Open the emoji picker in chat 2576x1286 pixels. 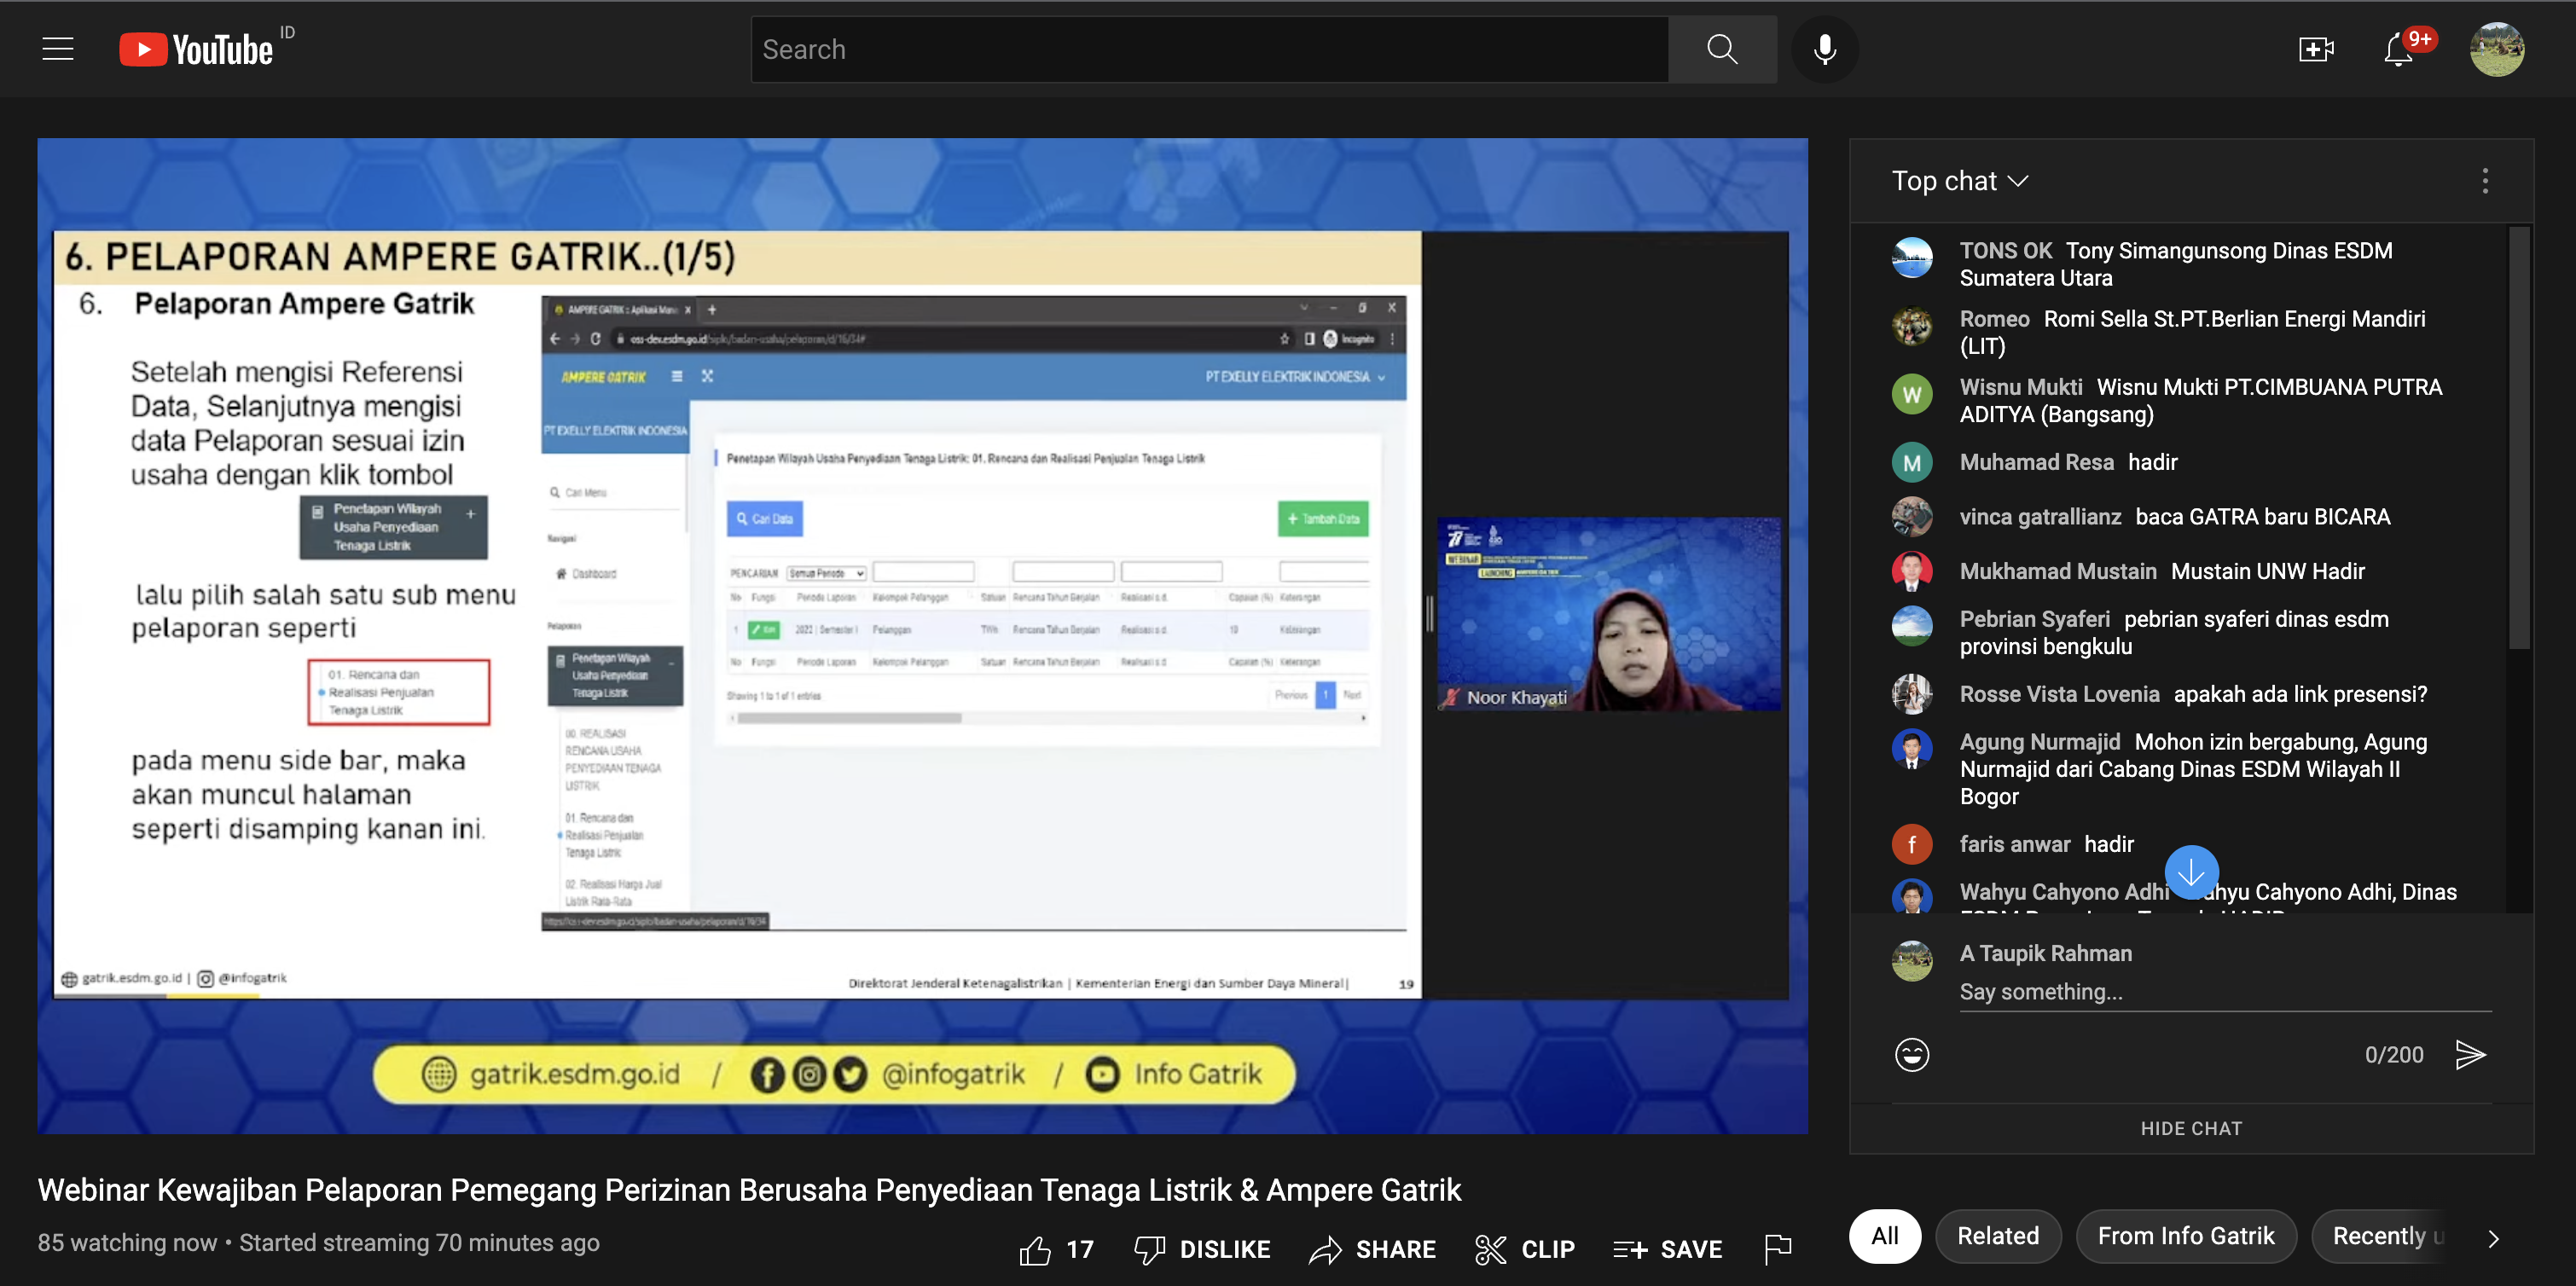1911,1054
